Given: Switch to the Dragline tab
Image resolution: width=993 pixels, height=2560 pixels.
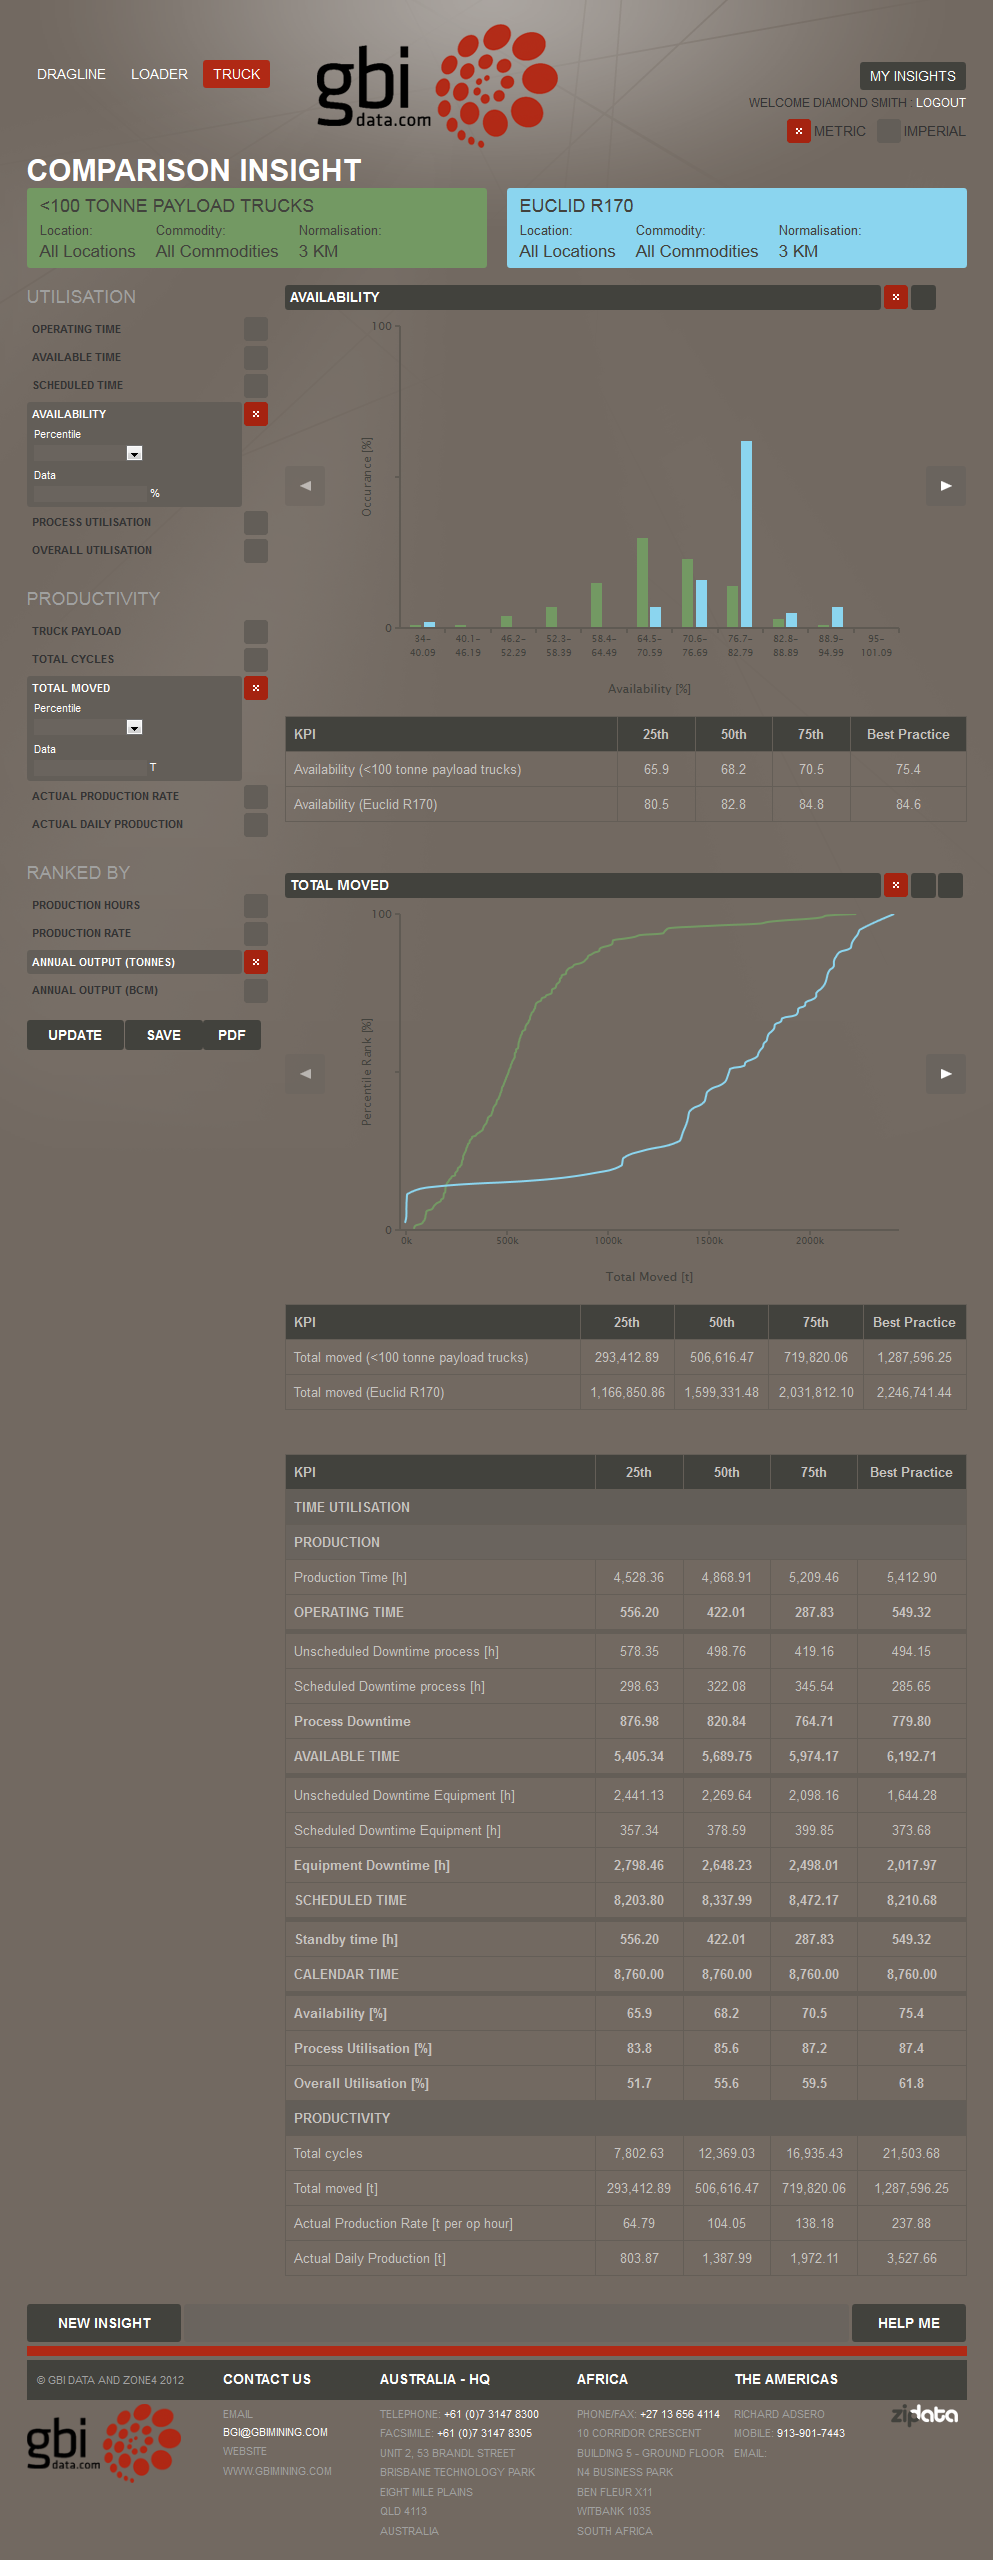Looking at the screenshot, I should (71, 74).
